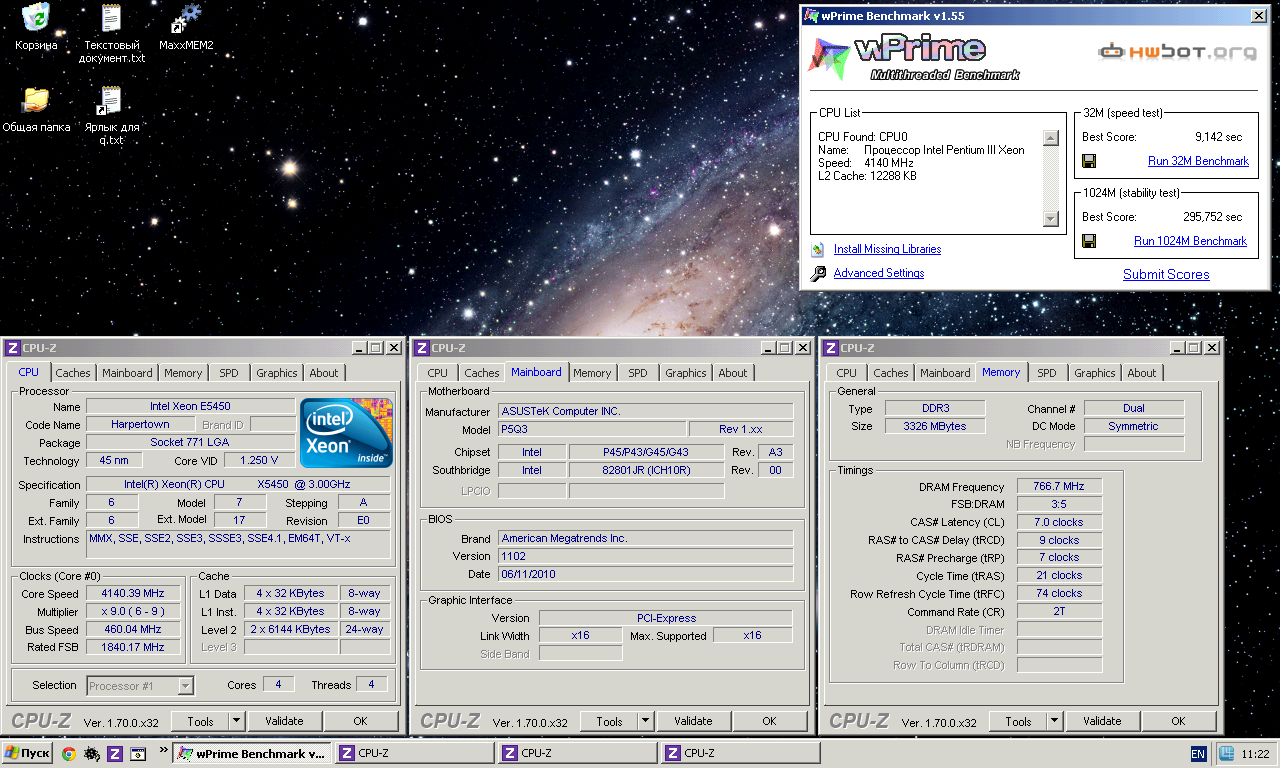Switch to Mainboard tab in Memory CPU-Z window
The width and height of the screenshot is (1280, 768).
pyautogui.click(x=946, y=373)
